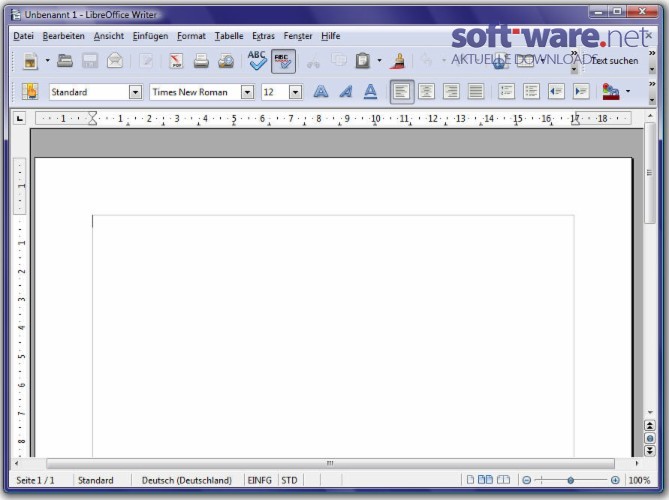Select Align Right
The image size is (669, 500).
pyautogui.click(x=451, y=92)
